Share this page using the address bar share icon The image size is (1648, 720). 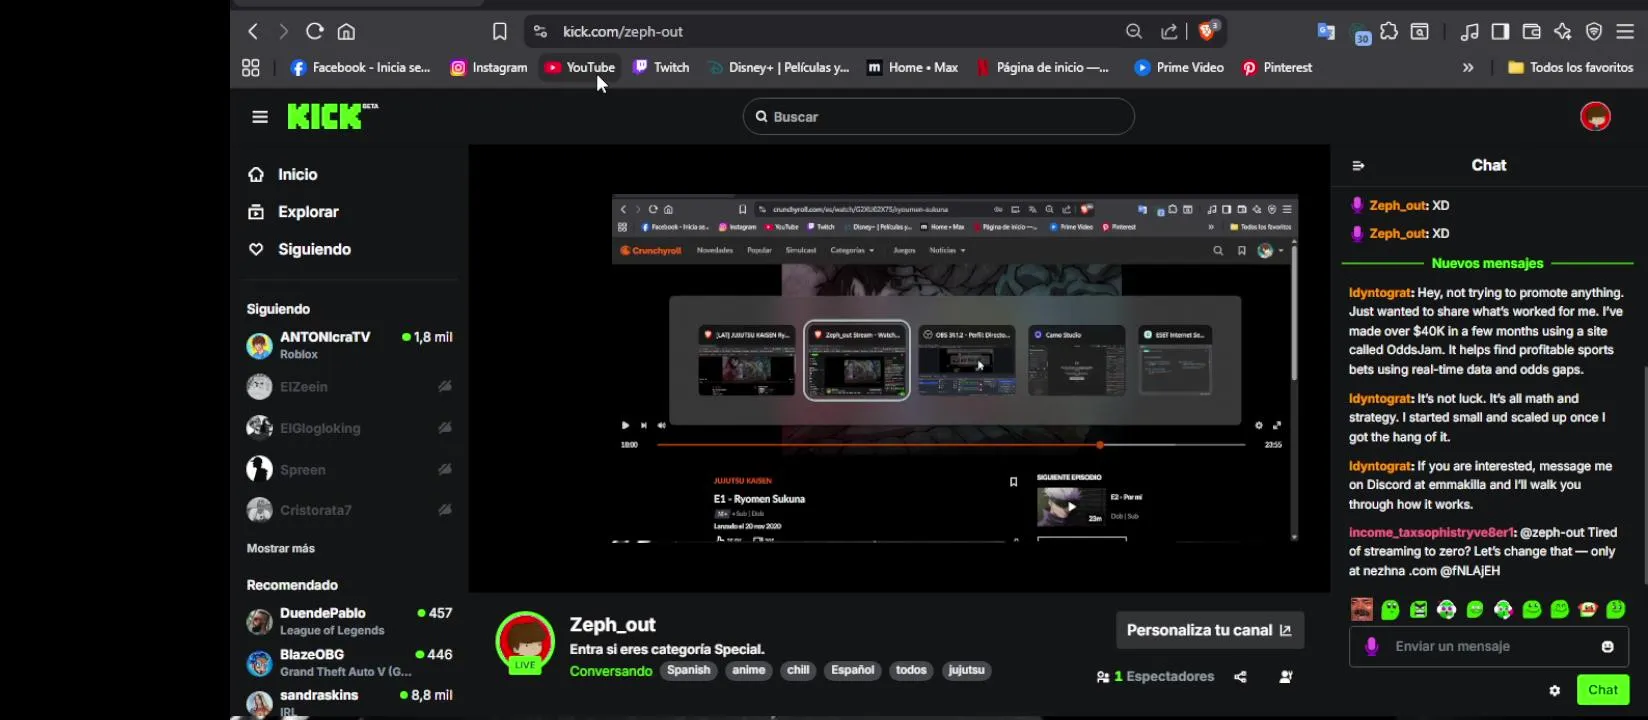1169,32
